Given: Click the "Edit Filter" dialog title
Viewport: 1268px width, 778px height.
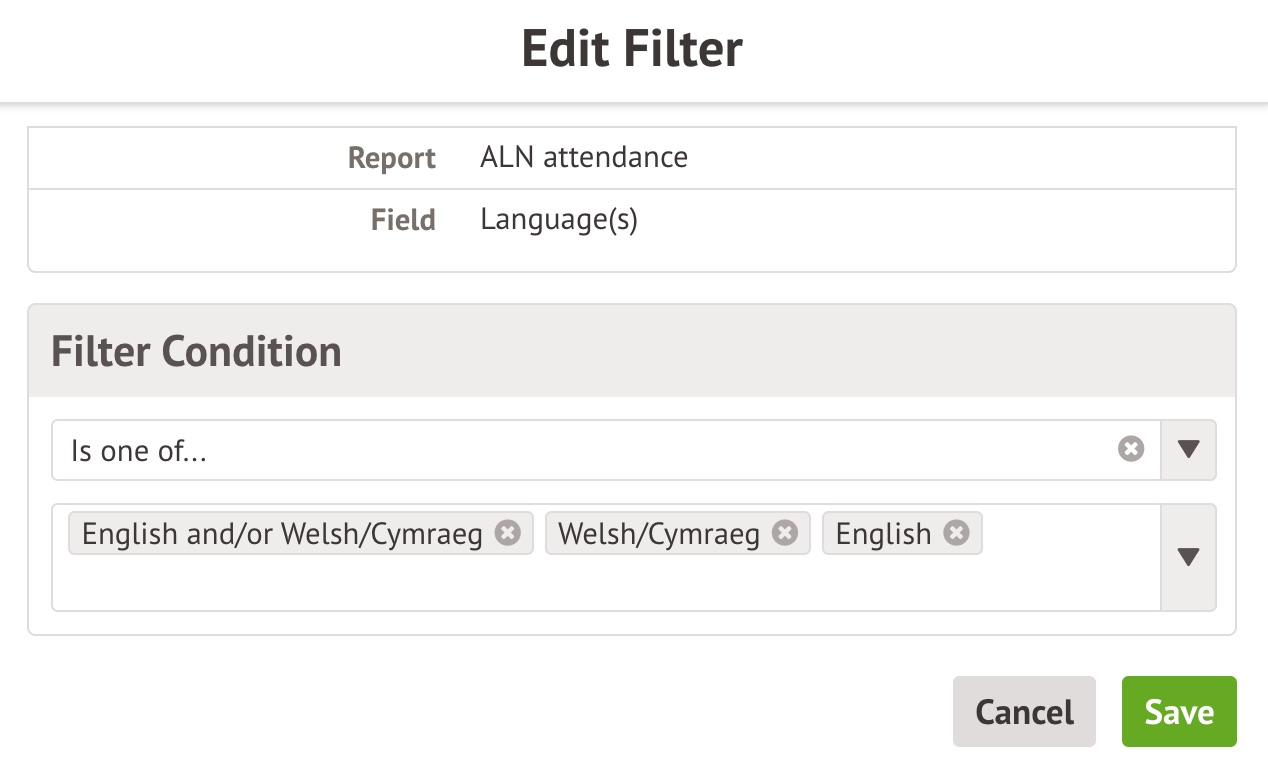Looking at the screenshot, I should tap(632, 50).
